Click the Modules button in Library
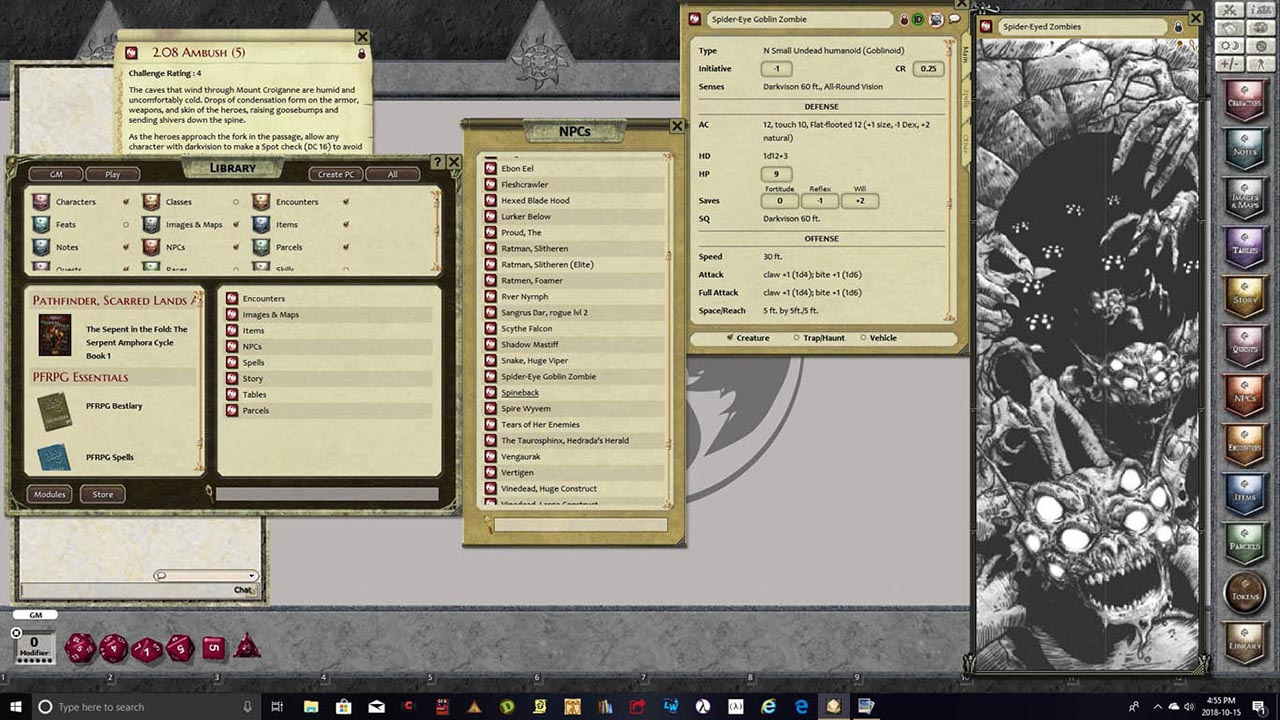Viewport: 1280px width, 720px height. [50, 494]
